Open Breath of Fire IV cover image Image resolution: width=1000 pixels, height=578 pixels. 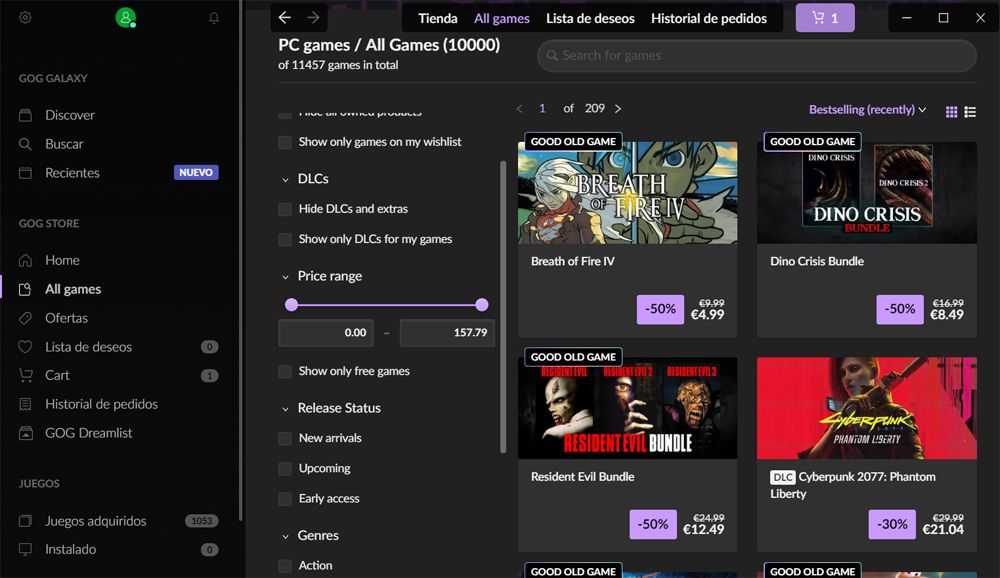click(x=628, y=193)
